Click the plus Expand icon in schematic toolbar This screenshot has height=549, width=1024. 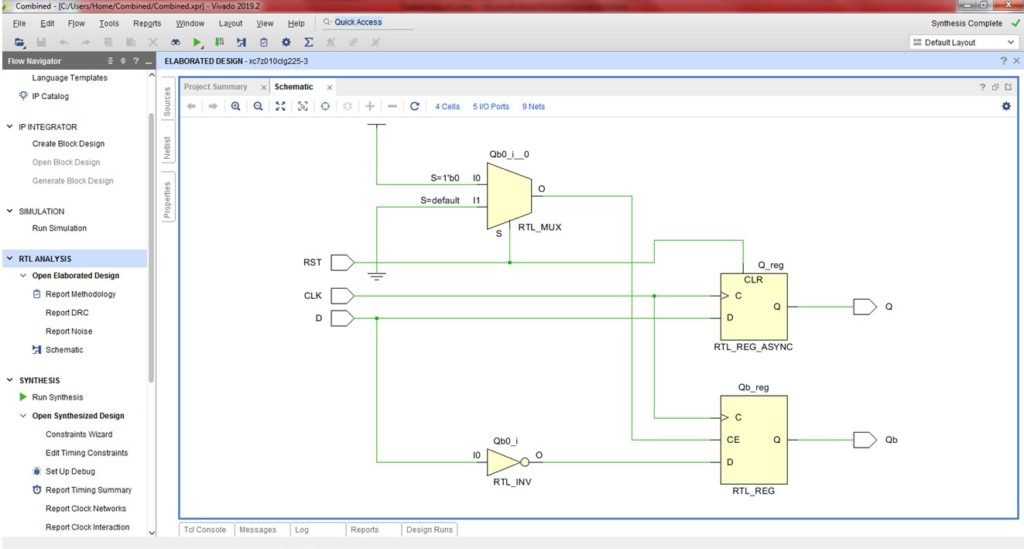[370, 106]
